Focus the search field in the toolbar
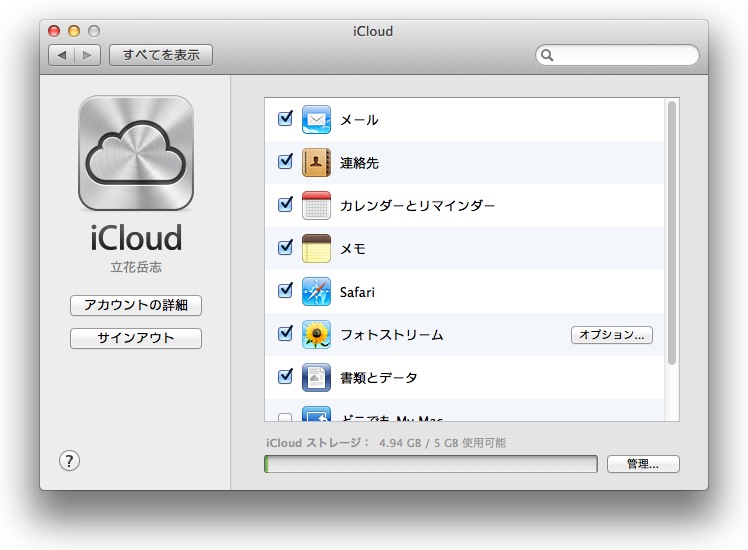Viewport: 748px width, 550px height. coord(622,55)
